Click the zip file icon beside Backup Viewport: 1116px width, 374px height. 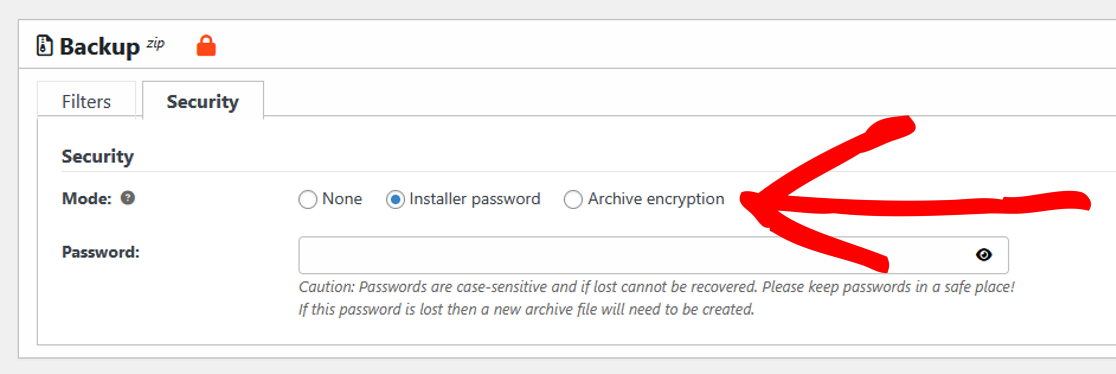pos(45,47)
